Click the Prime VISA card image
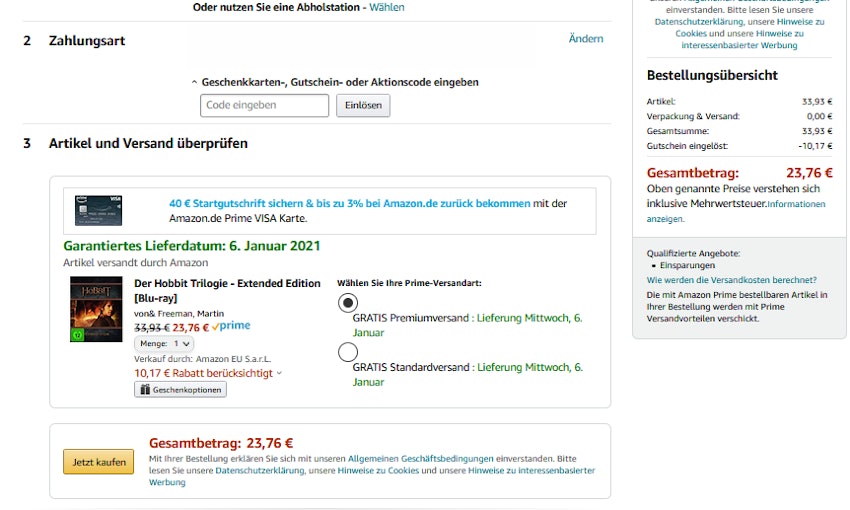 [x=98, y=210]
